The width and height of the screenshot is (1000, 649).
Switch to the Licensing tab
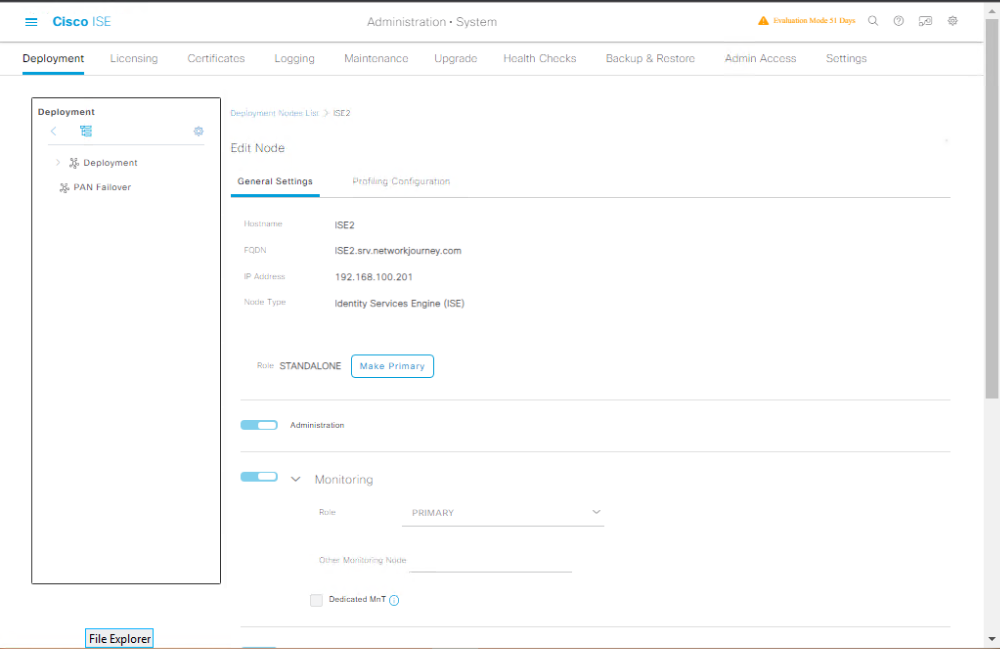[x=134, y=58]
